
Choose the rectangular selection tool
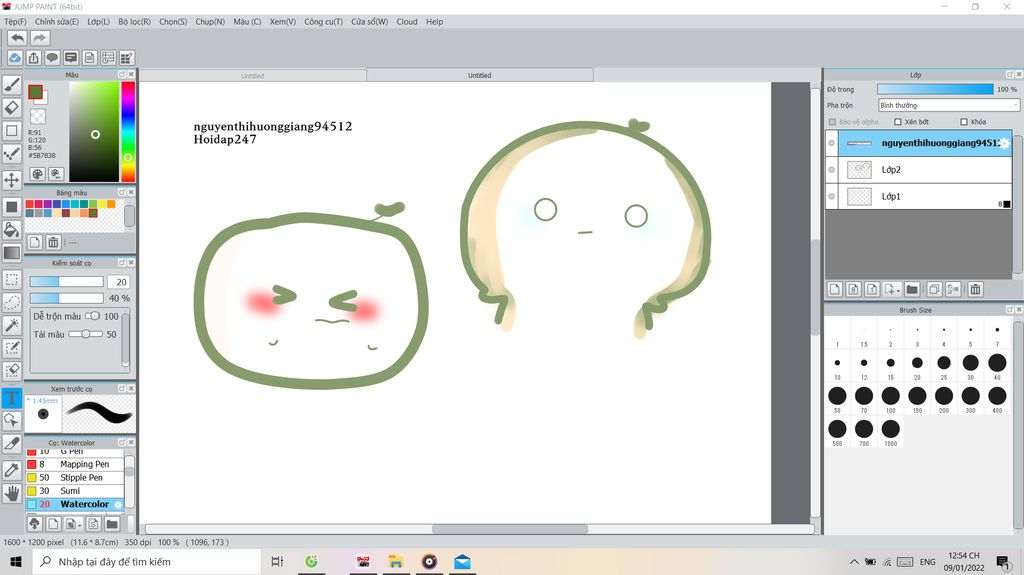(x=12, y=280)
